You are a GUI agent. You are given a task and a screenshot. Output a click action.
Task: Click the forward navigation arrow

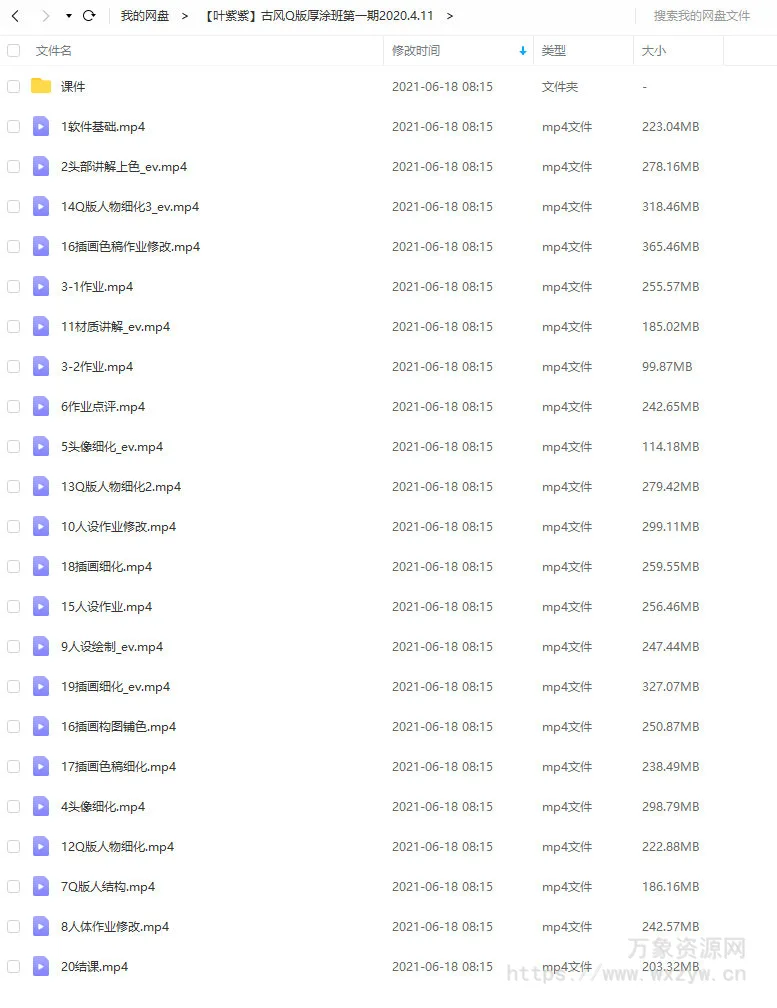click(x=46, y=15)
